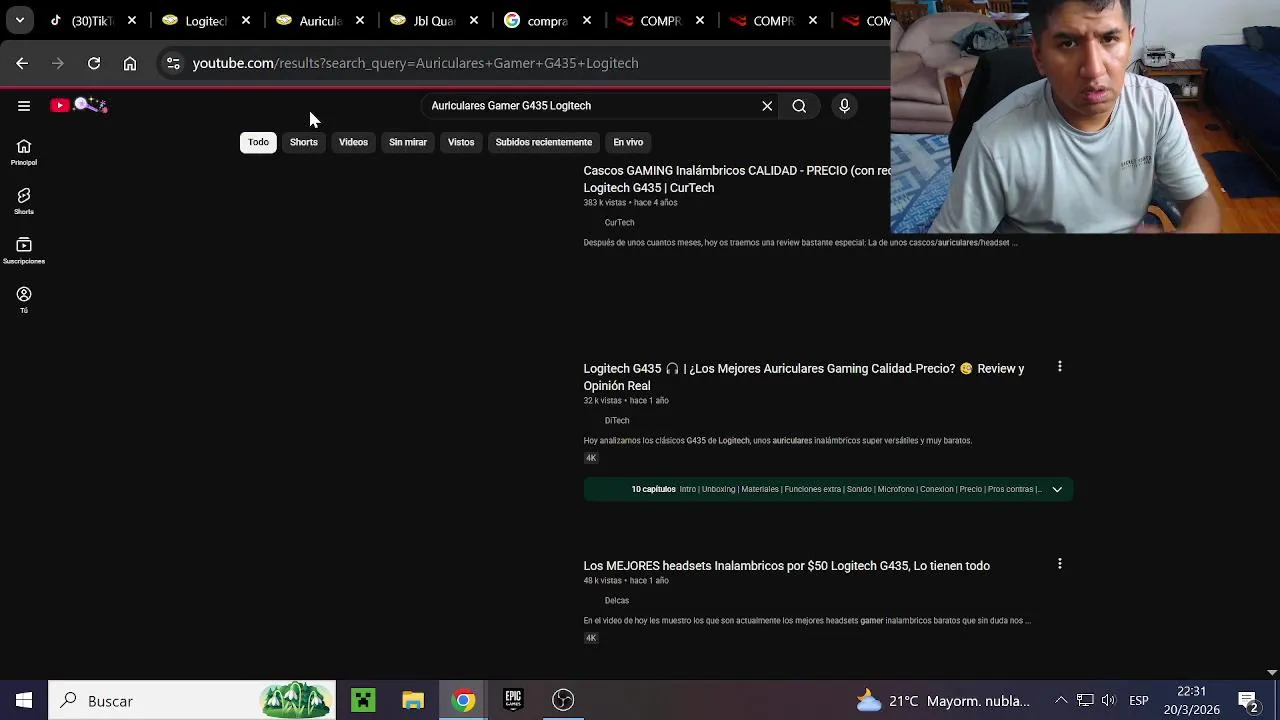Viewport: 1280px width, 720px height.
Task: Open Los MEJORES headsets Inalambricos video
Action: (x=787, y=566)
